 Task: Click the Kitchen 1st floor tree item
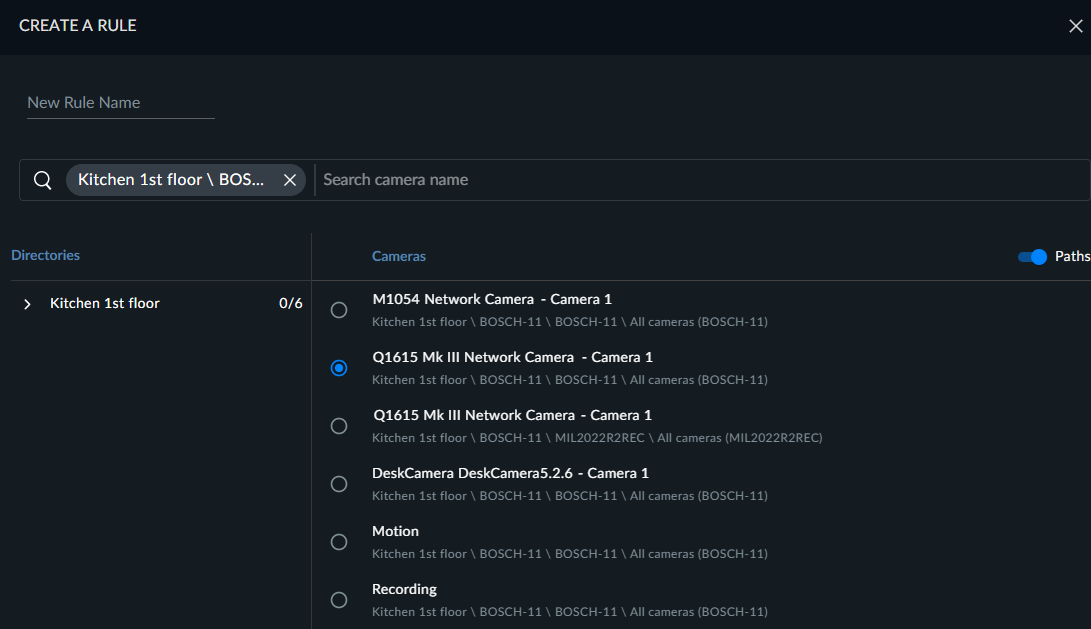(105, 303)
